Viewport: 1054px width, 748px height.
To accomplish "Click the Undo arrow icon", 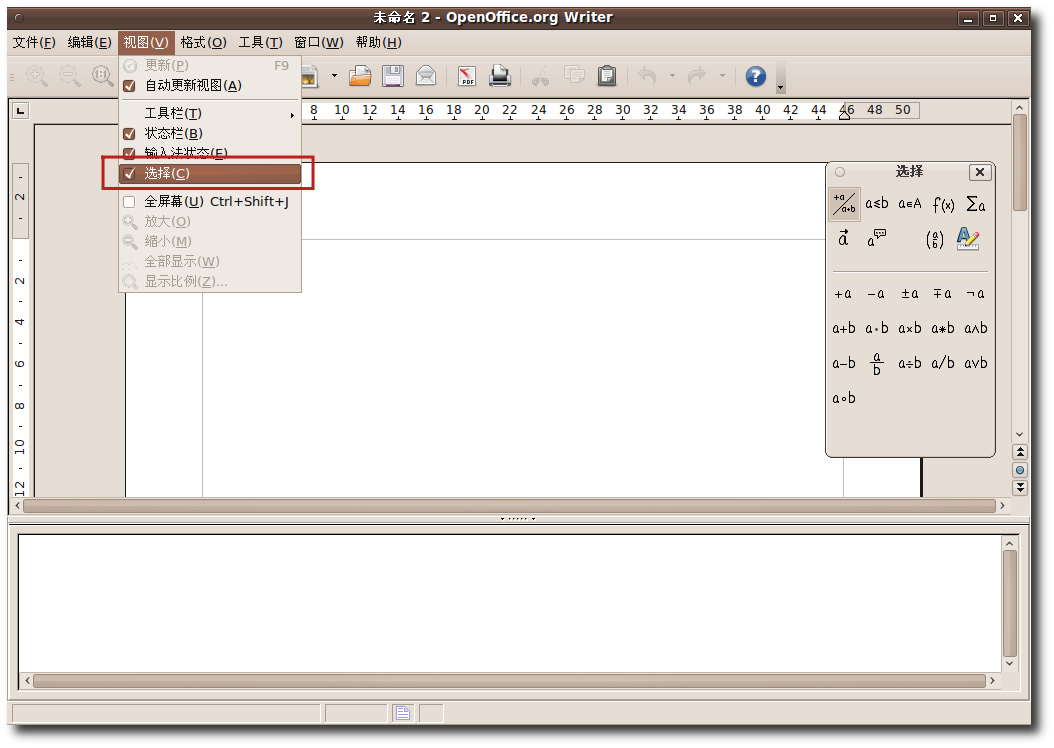I will click(647, 76).
